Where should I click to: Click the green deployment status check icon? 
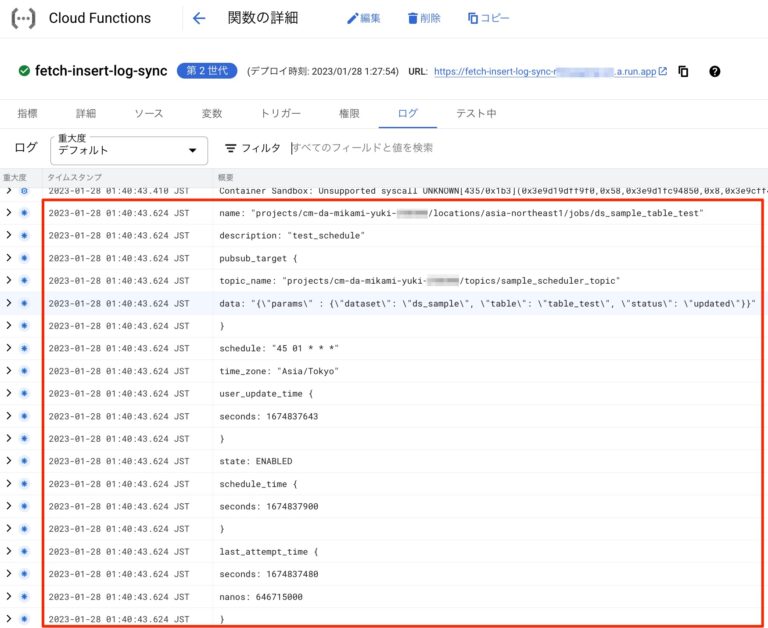point(24,71)
